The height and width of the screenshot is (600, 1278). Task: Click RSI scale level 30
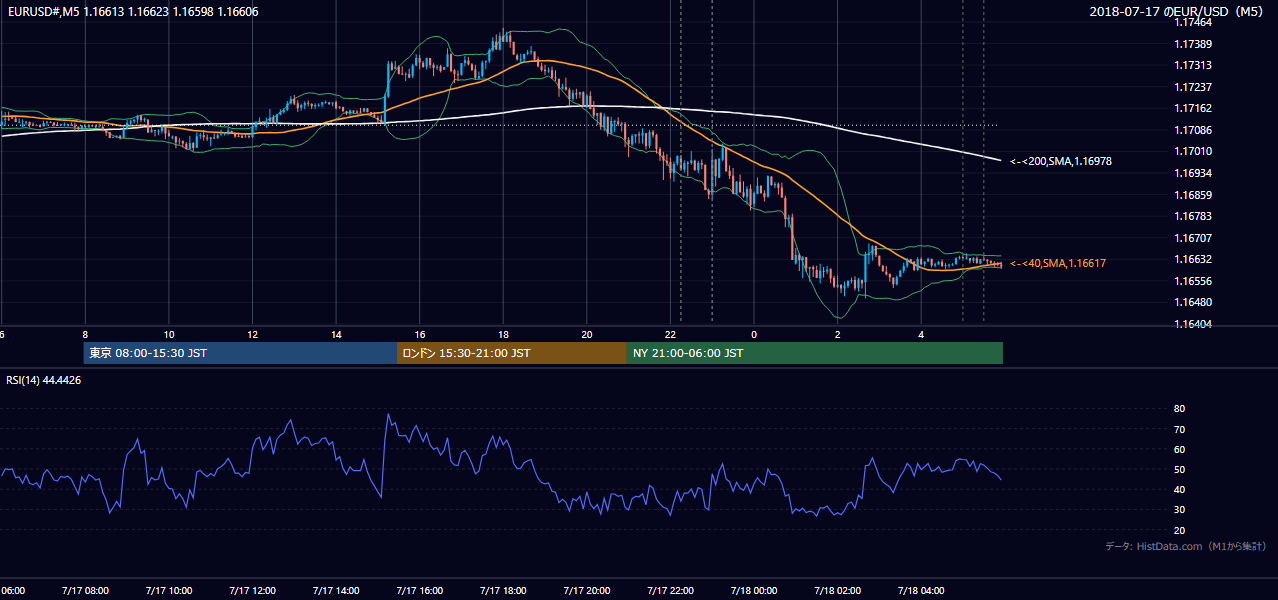[1179, 510]
